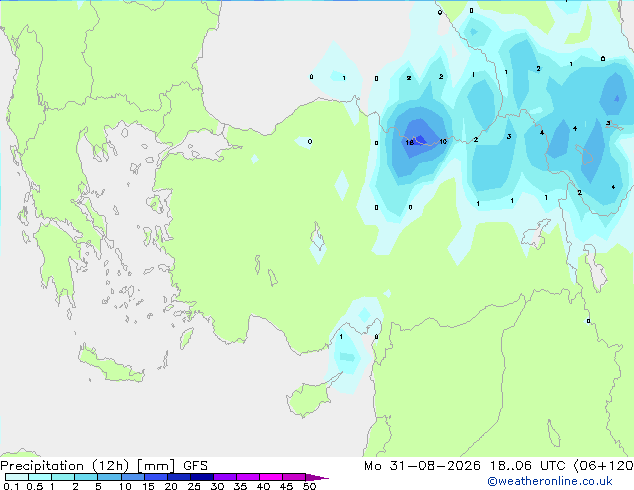634x490 pixels.
Task: Click the '50' legend scale label
Action: pos(309,486)
